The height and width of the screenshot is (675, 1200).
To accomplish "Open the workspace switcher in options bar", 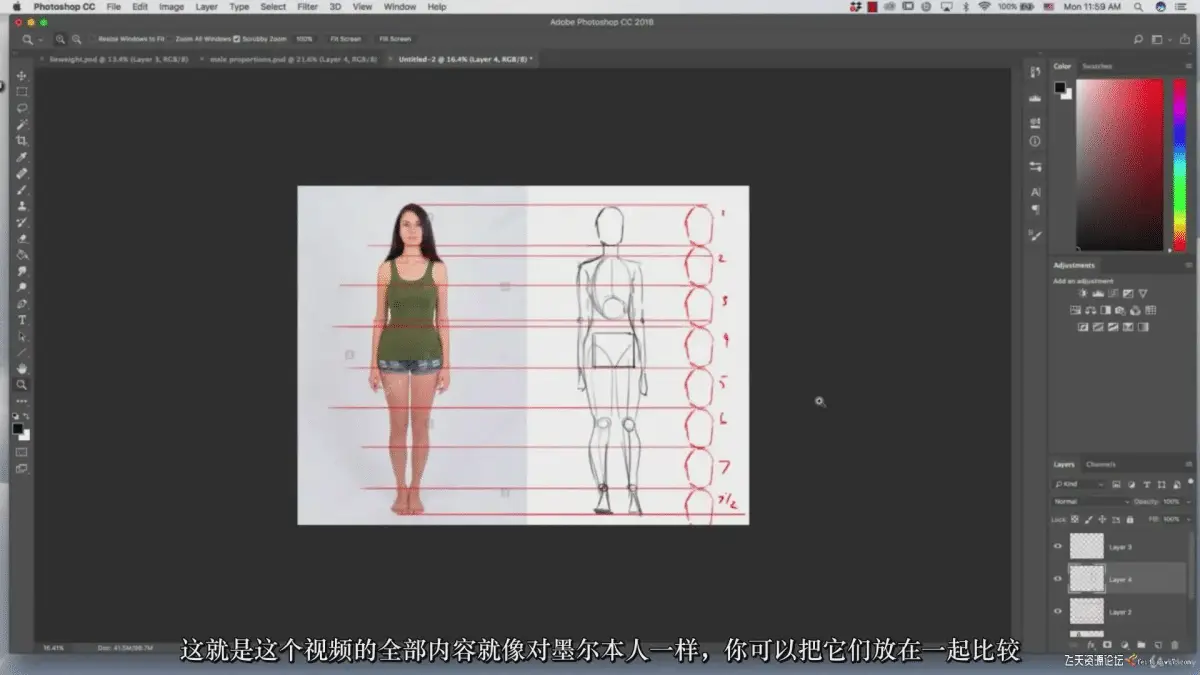I will pyautogui.click(x=1158, y=39).
